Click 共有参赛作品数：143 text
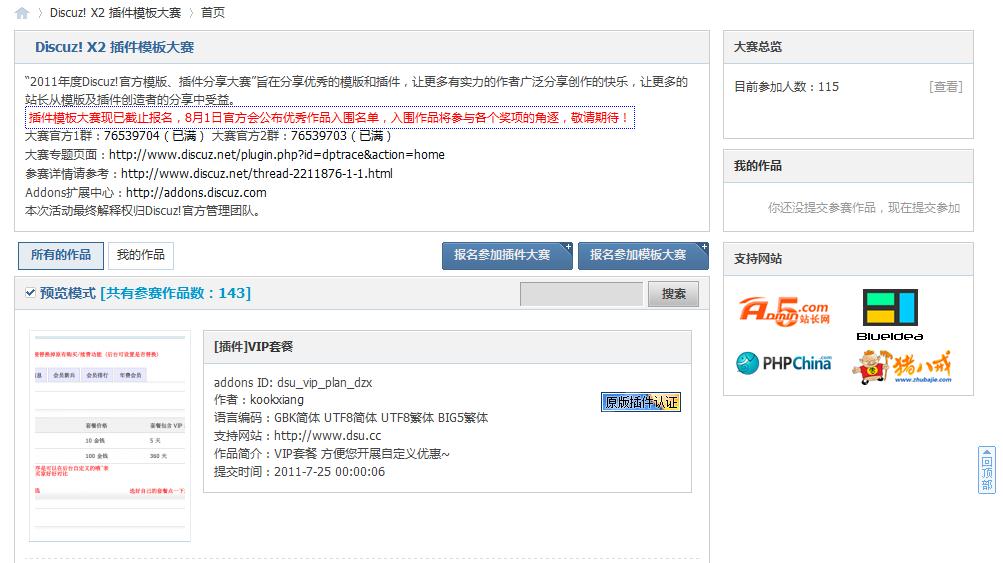This screenshot has height=563, width=1003. click(176, 293)
